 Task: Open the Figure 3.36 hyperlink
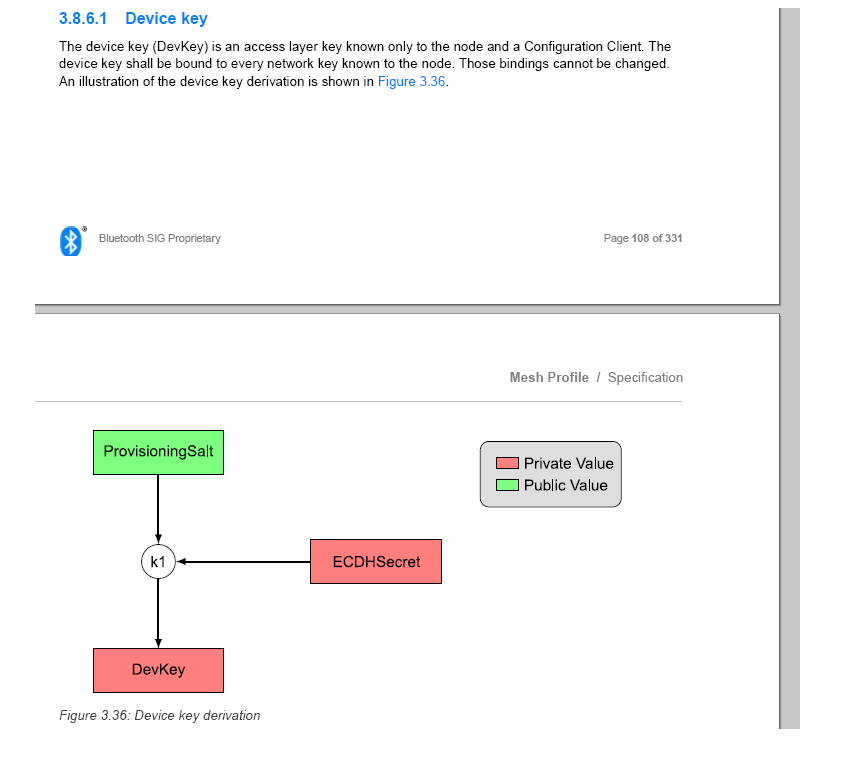[x=412, y=82]
